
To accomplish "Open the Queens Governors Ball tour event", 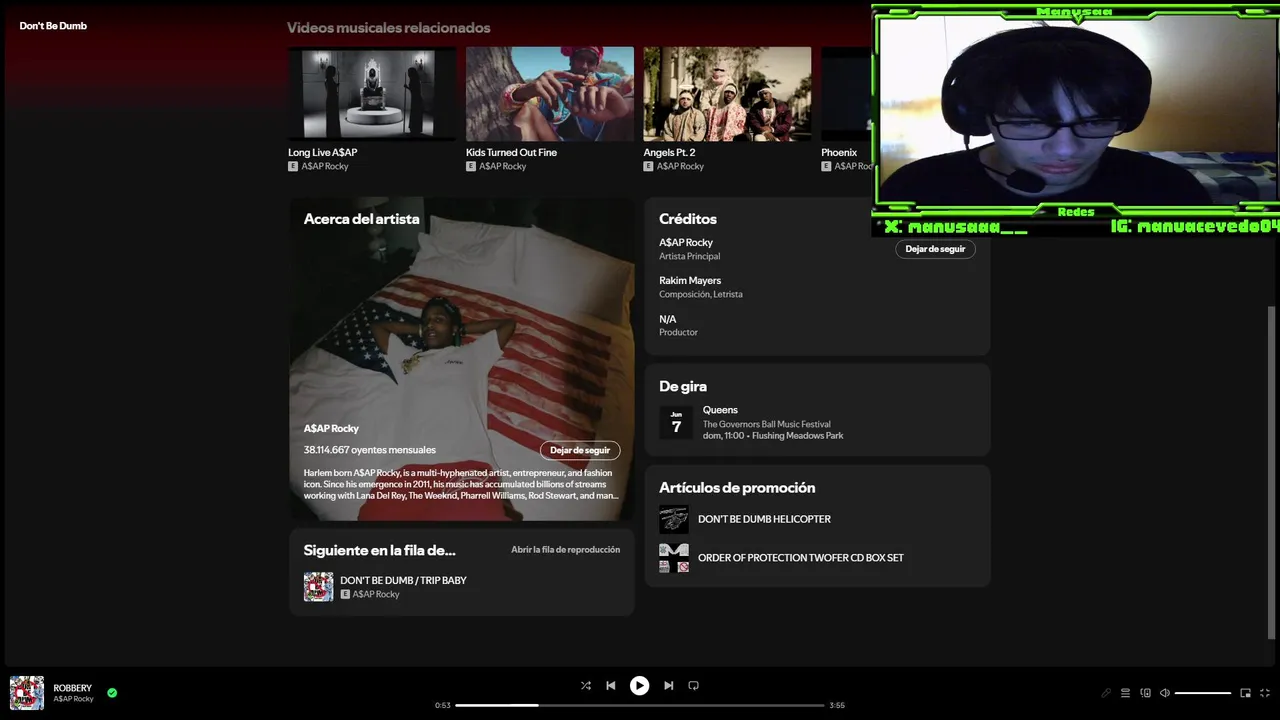I will (x=817, y=422).
